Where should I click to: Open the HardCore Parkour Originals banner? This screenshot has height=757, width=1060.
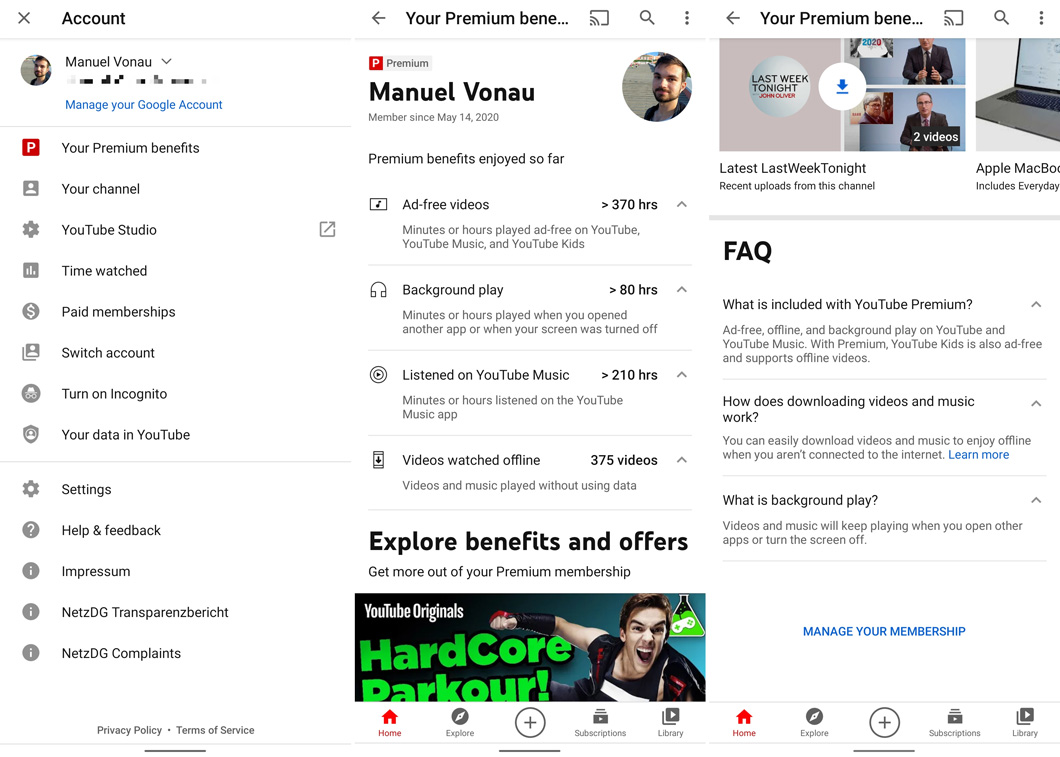(530, 648)
